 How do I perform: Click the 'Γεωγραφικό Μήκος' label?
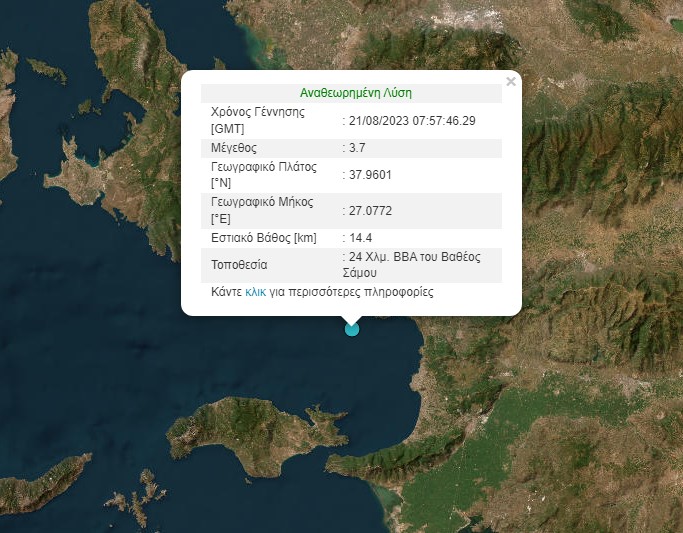(261, 202)
